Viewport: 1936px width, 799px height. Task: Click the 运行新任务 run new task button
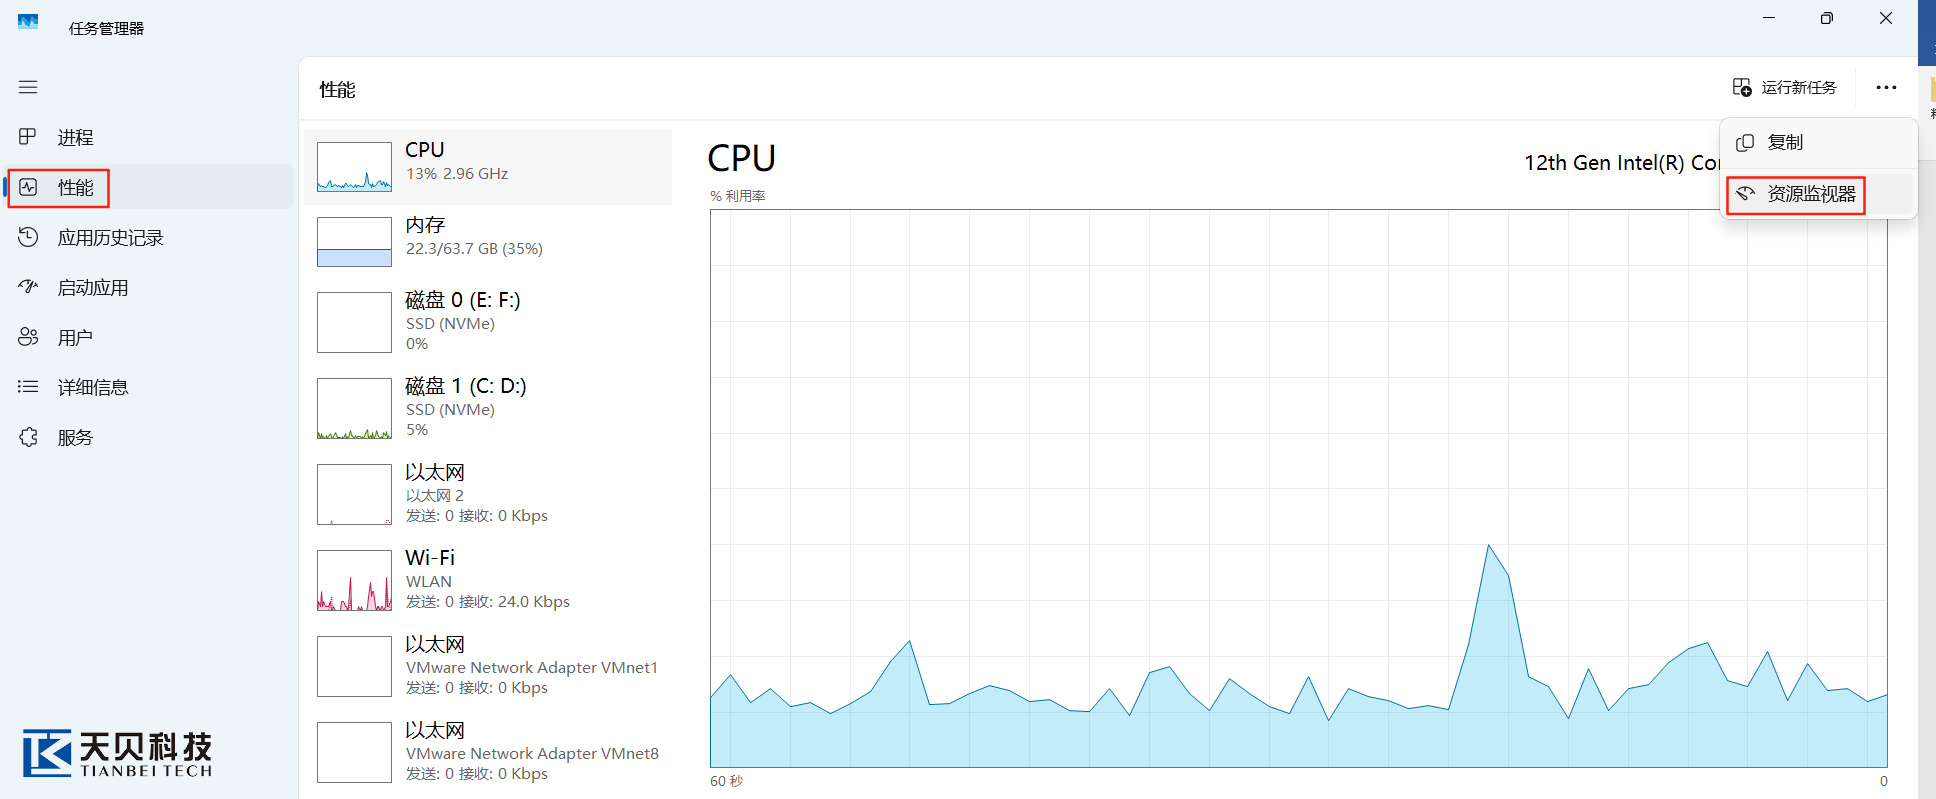[1785, 88]
